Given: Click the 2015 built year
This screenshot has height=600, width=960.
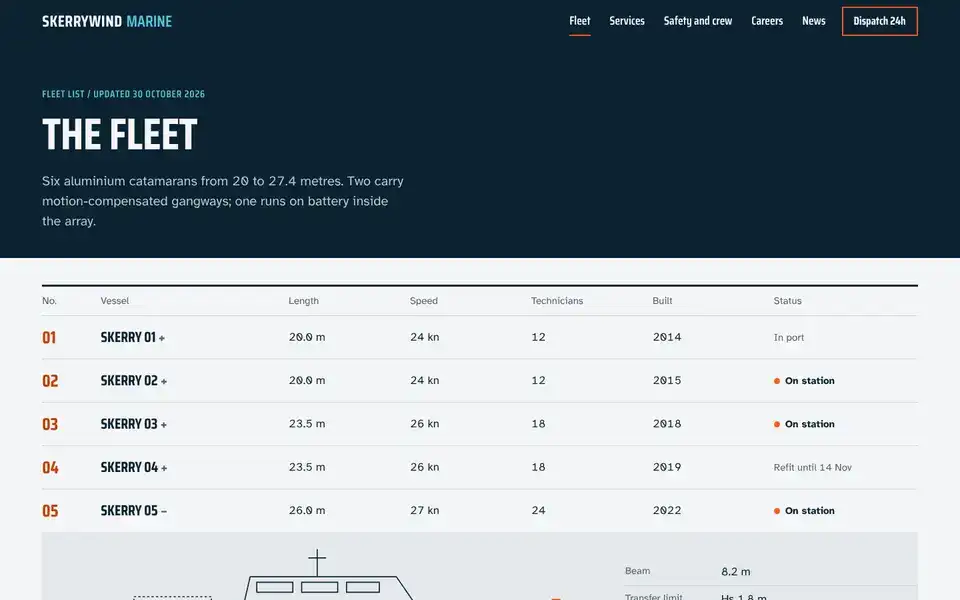Looking at the screenshot, I should click(667, 380).
